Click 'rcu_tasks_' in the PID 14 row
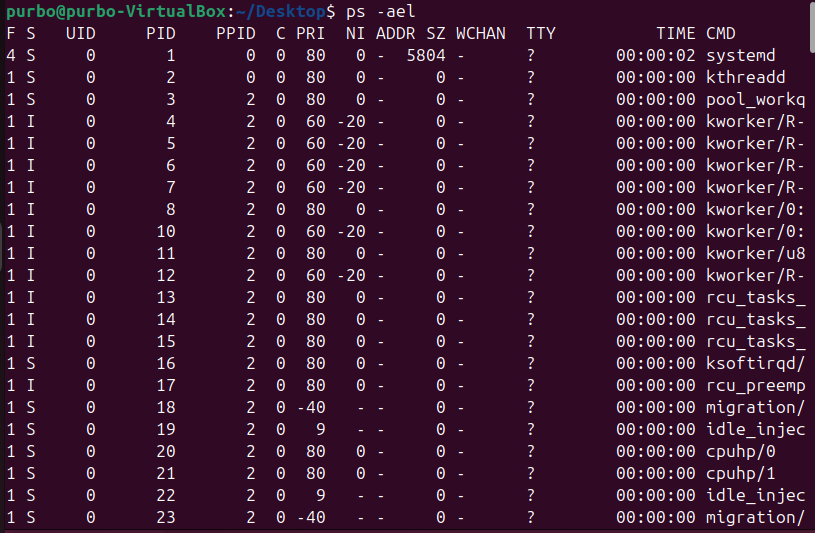Image resolution: width=815 pixels, height=533 pixels. (755, 319)
